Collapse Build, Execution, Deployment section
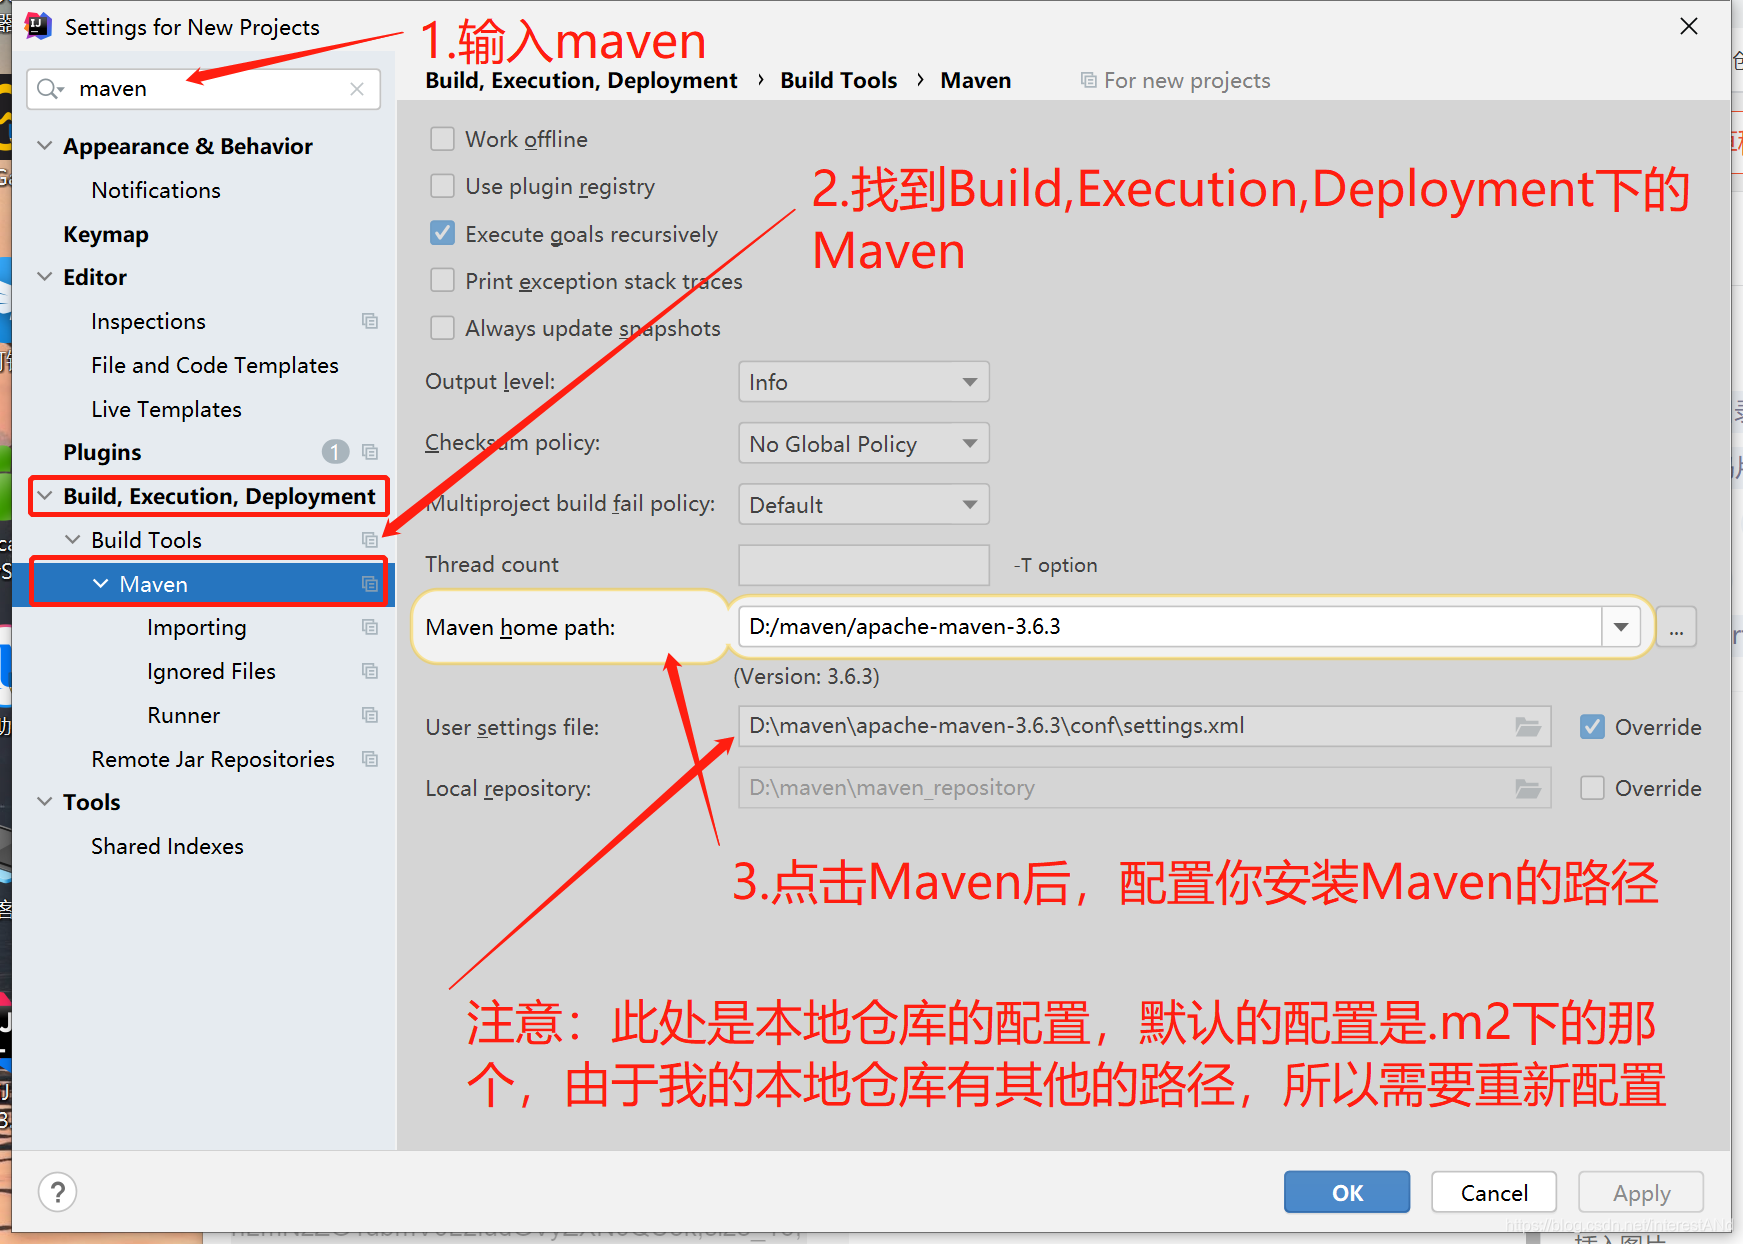Viewport: 1743px width, 1244px height. [44, 496]
